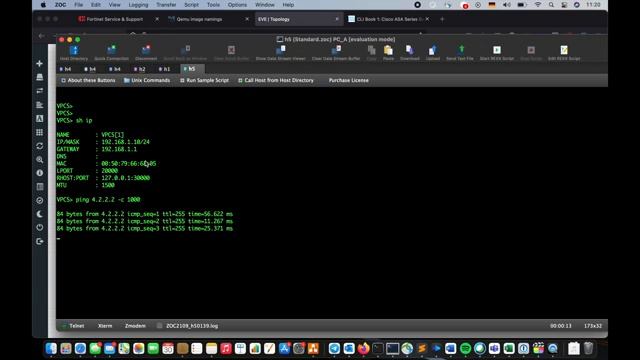Open the Tools menu

click(213, 5)
